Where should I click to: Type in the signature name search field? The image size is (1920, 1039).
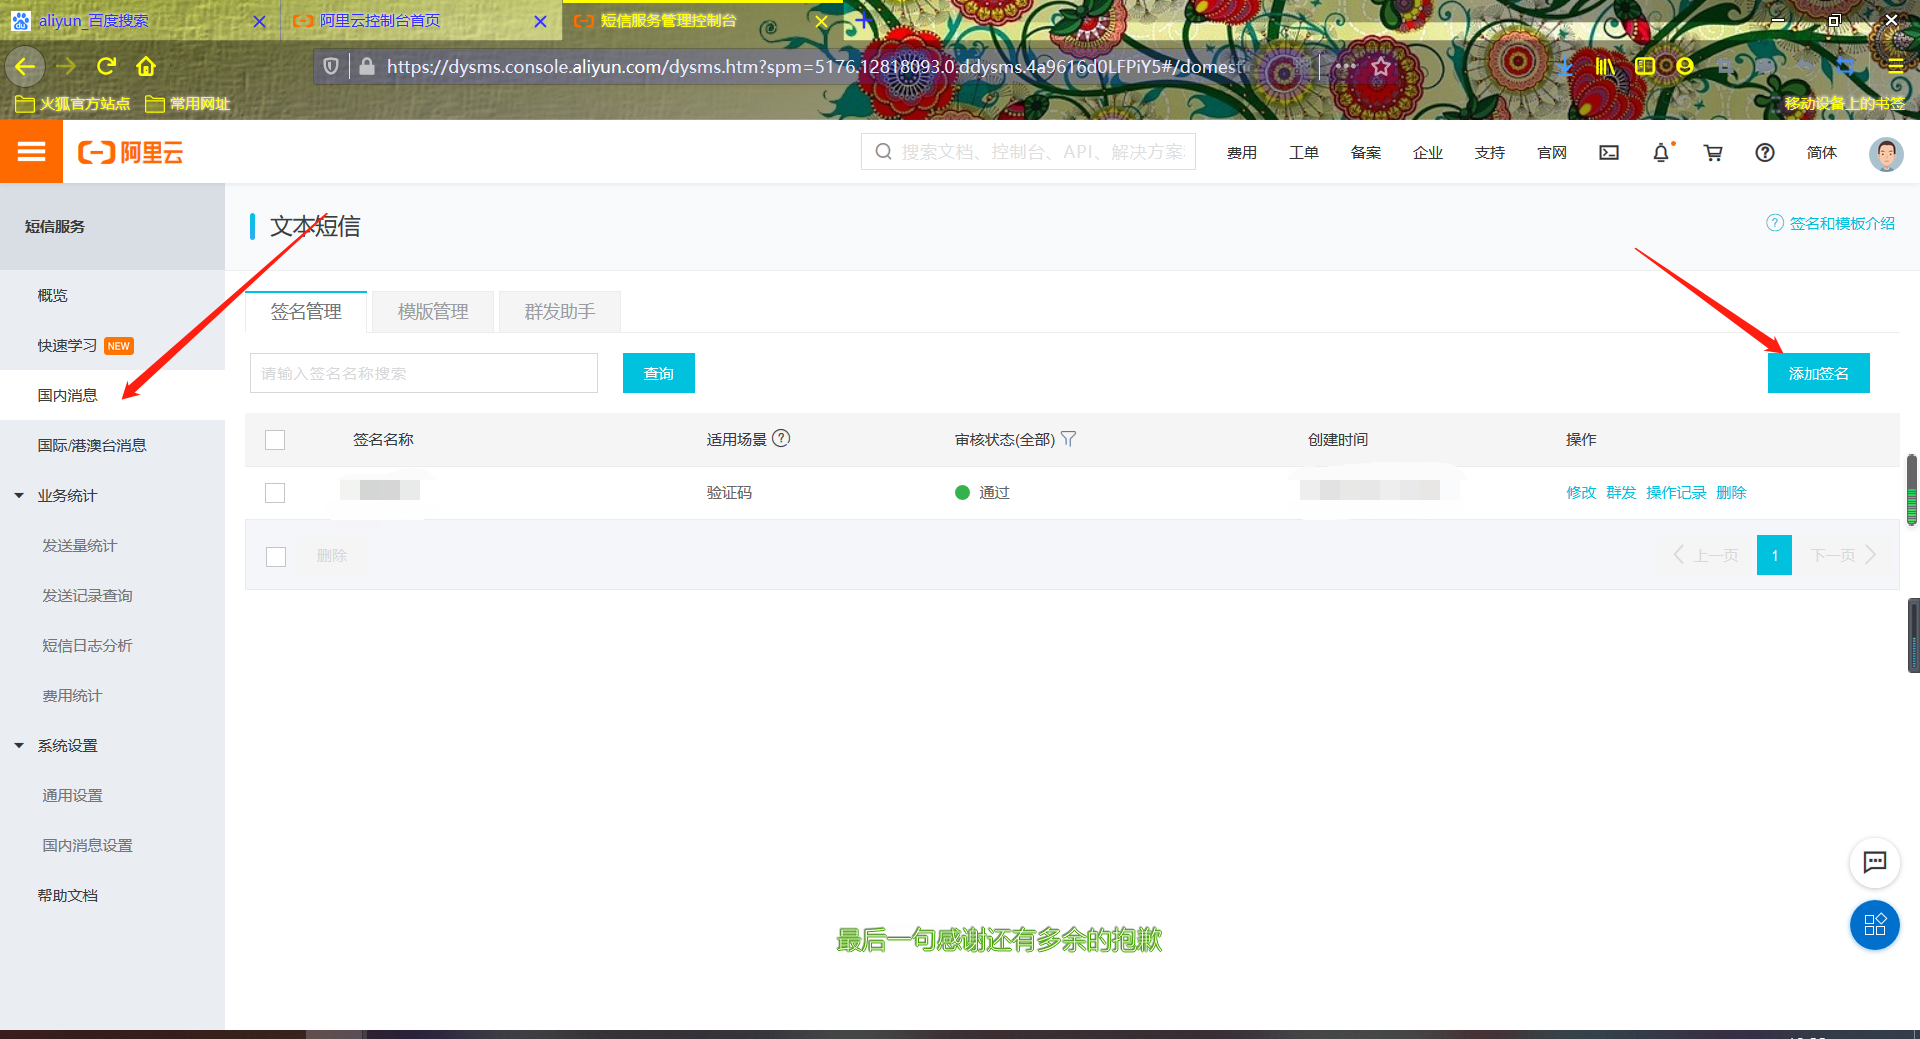(x=423, y=373)
